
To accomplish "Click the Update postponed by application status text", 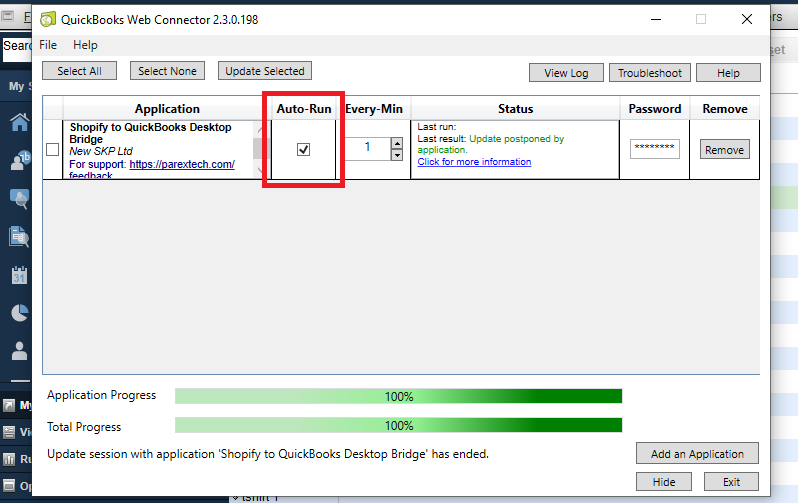I will 491,144.
